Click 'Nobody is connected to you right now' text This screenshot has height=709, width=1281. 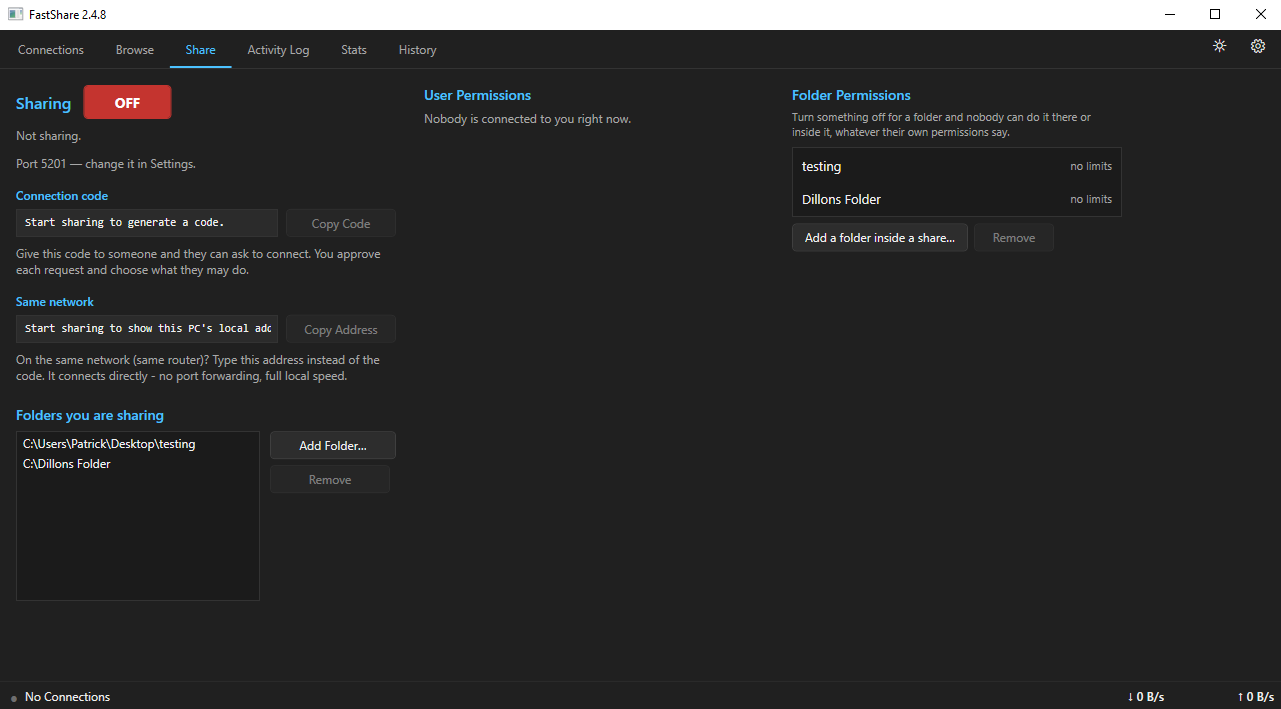527,119
